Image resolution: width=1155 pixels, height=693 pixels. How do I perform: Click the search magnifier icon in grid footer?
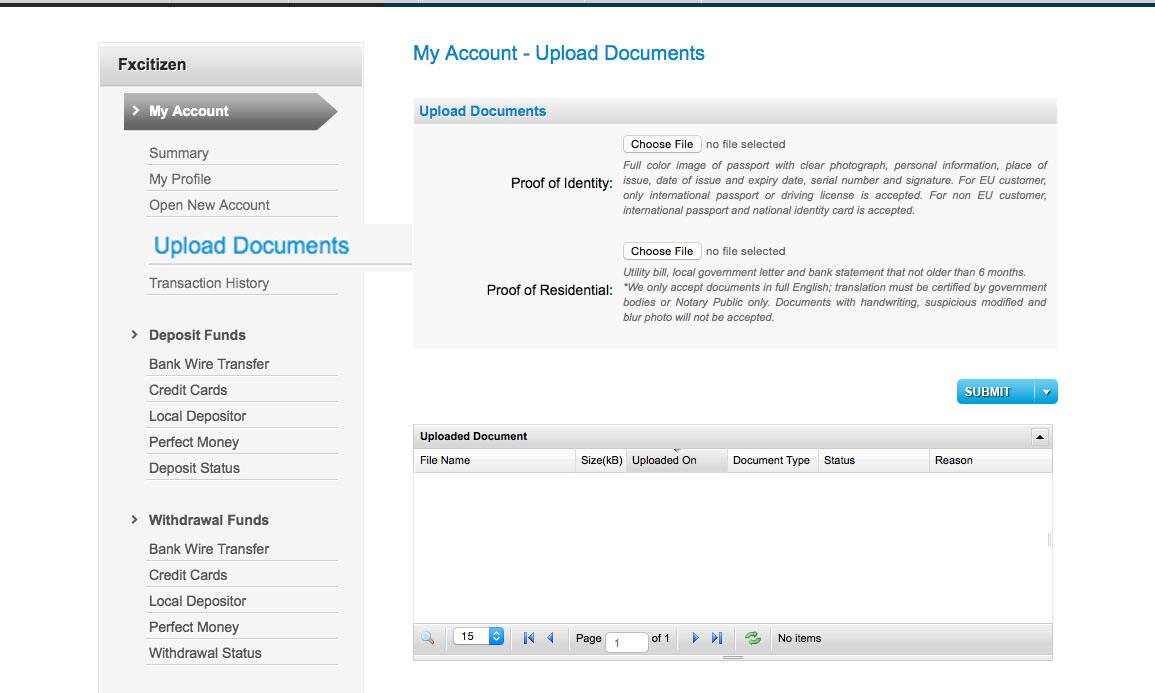click(428, 638)
